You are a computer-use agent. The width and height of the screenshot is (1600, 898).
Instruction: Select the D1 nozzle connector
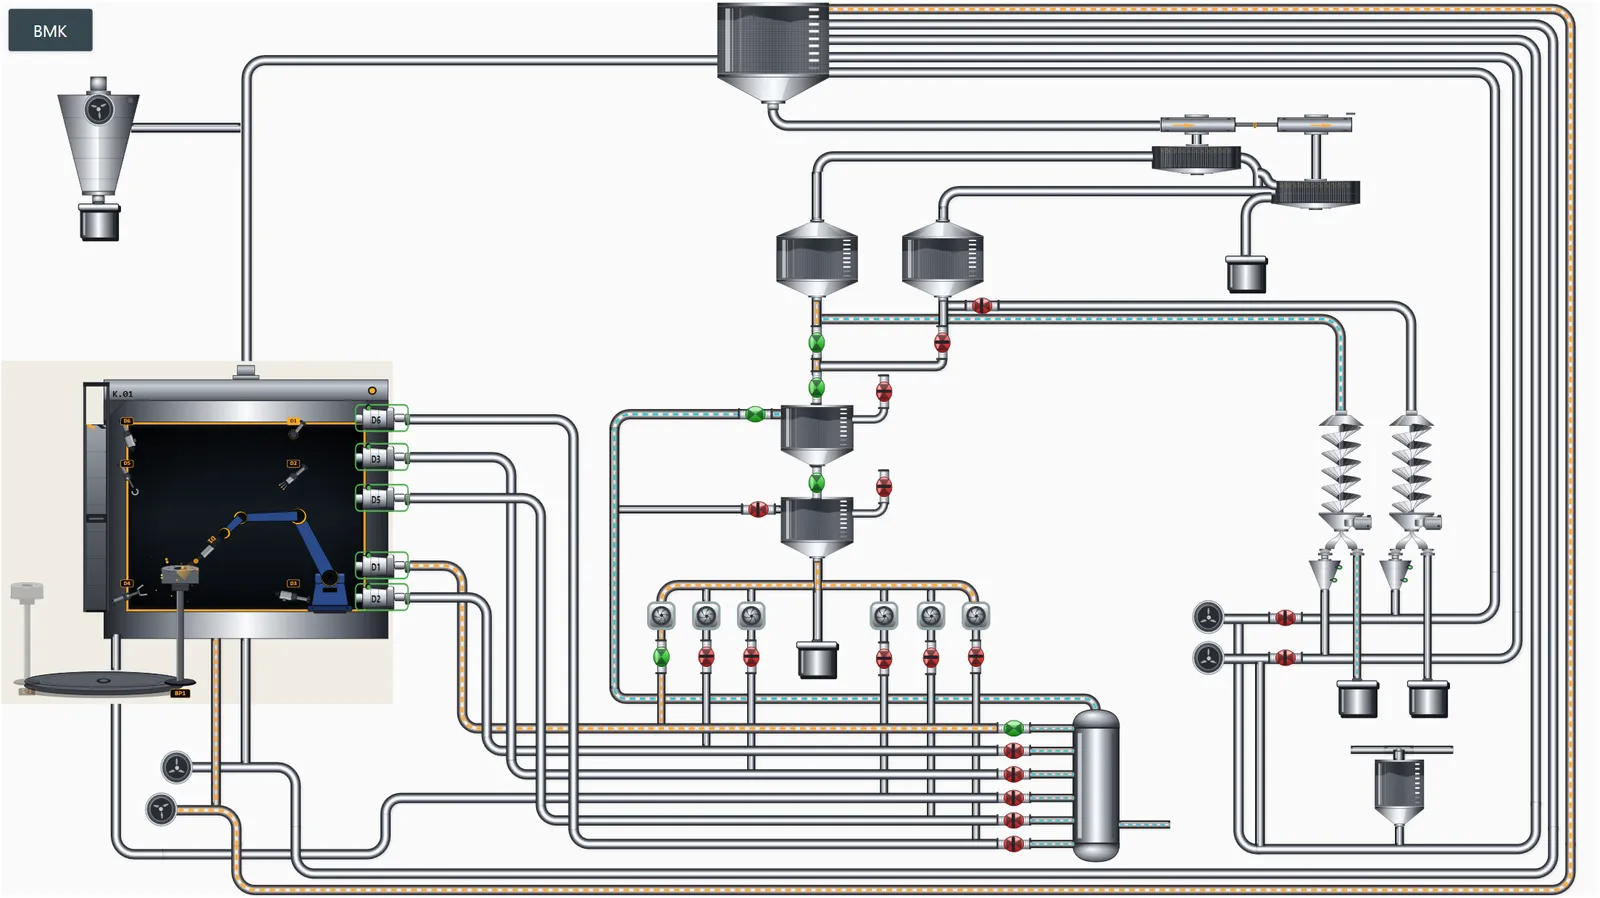point(382,566)
